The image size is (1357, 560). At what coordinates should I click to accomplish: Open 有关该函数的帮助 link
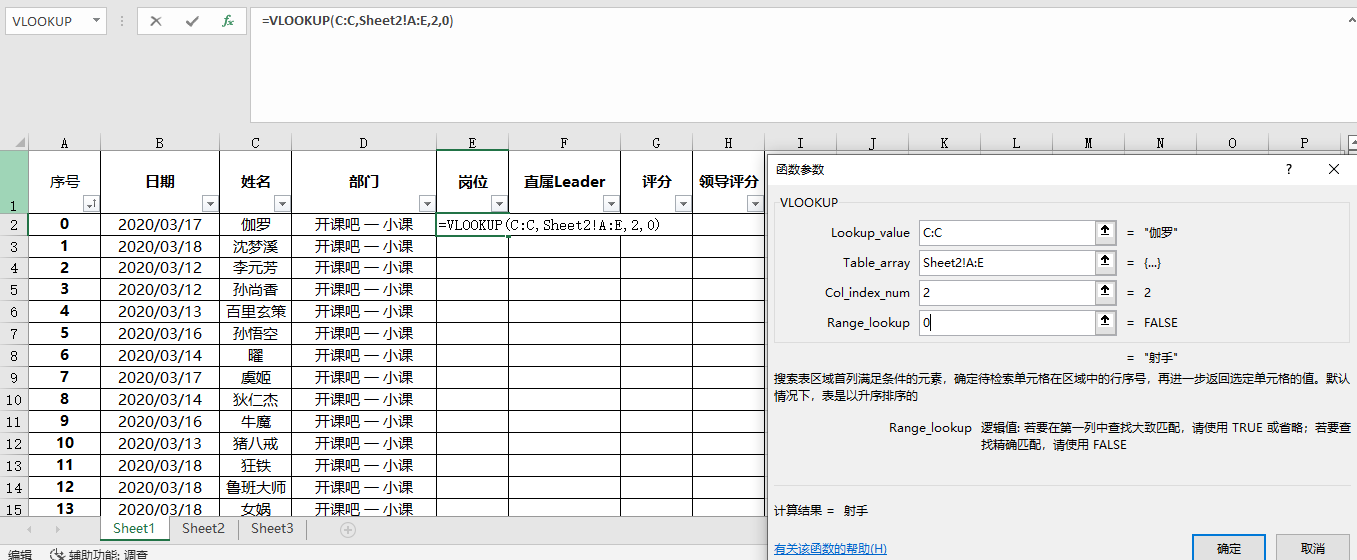(830, 549)
